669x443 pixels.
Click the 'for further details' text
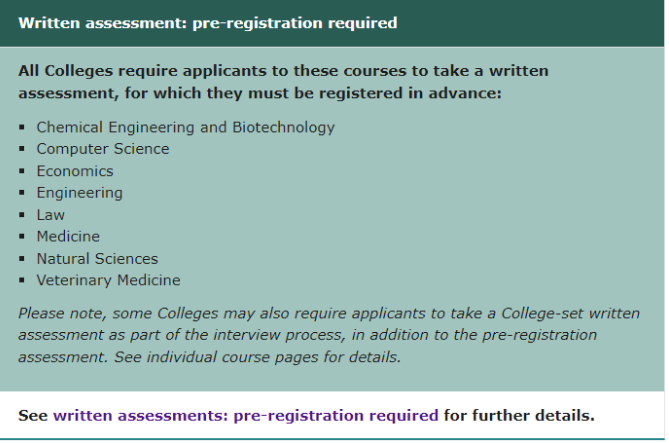(518, 415)
